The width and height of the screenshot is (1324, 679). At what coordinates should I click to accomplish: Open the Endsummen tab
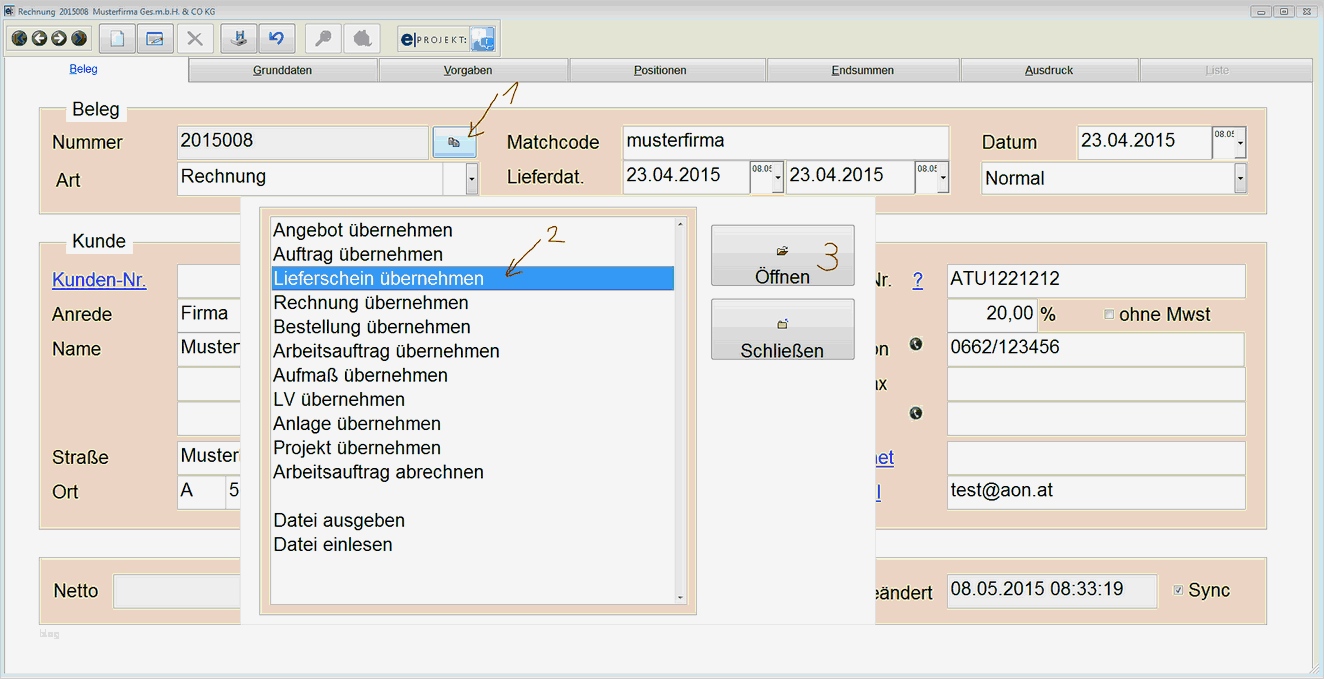862,71
